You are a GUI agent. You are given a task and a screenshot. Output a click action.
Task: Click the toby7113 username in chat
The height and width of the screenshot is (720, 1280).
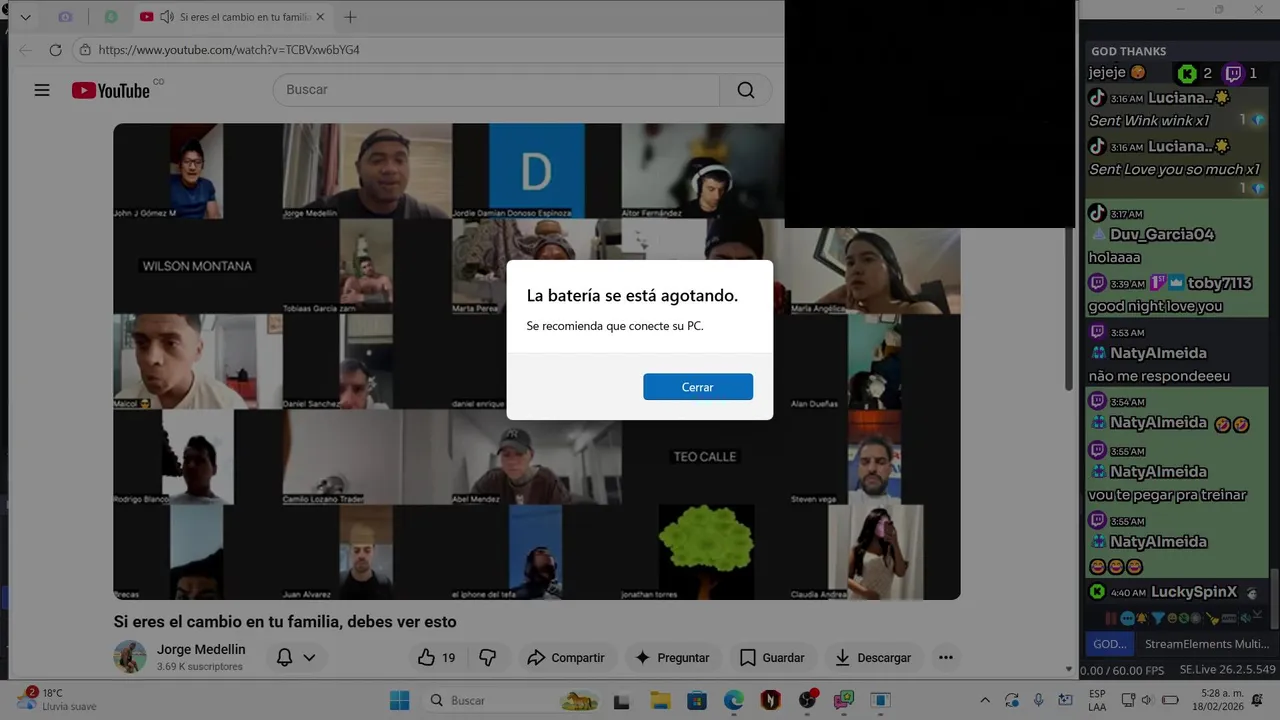(x=1219, y=283)
